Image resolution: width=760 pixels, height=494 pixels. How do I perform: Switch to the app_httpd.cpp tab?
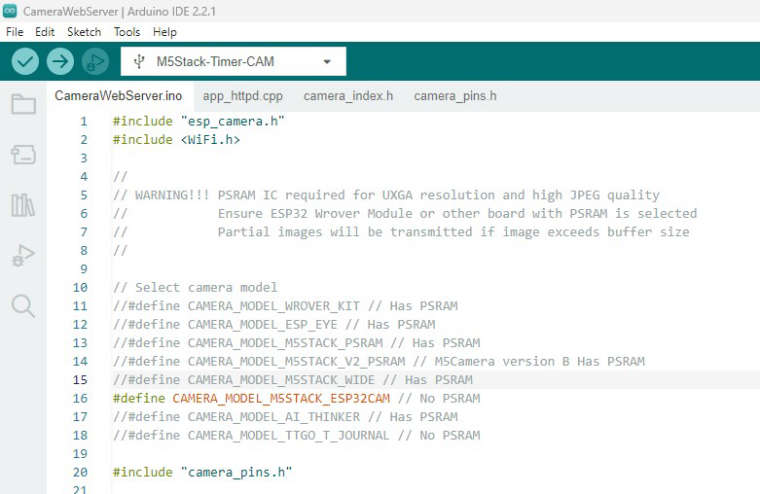[243, 96]
